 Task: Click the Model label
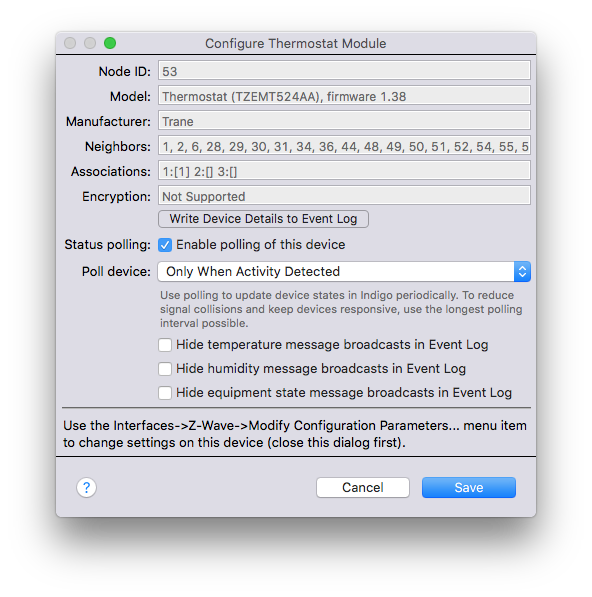pos(130,97)
